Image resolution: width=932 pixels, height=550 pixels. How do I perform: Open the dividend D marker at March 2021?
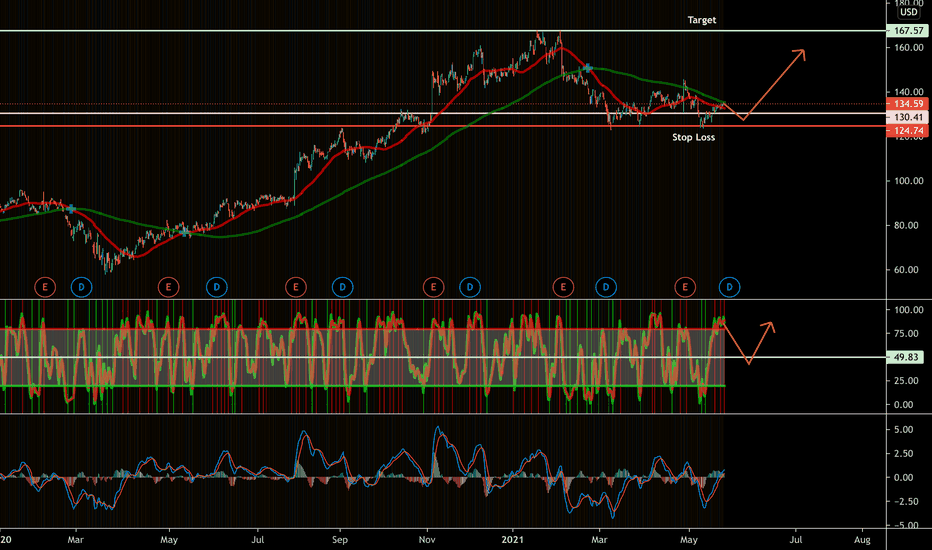606,288
